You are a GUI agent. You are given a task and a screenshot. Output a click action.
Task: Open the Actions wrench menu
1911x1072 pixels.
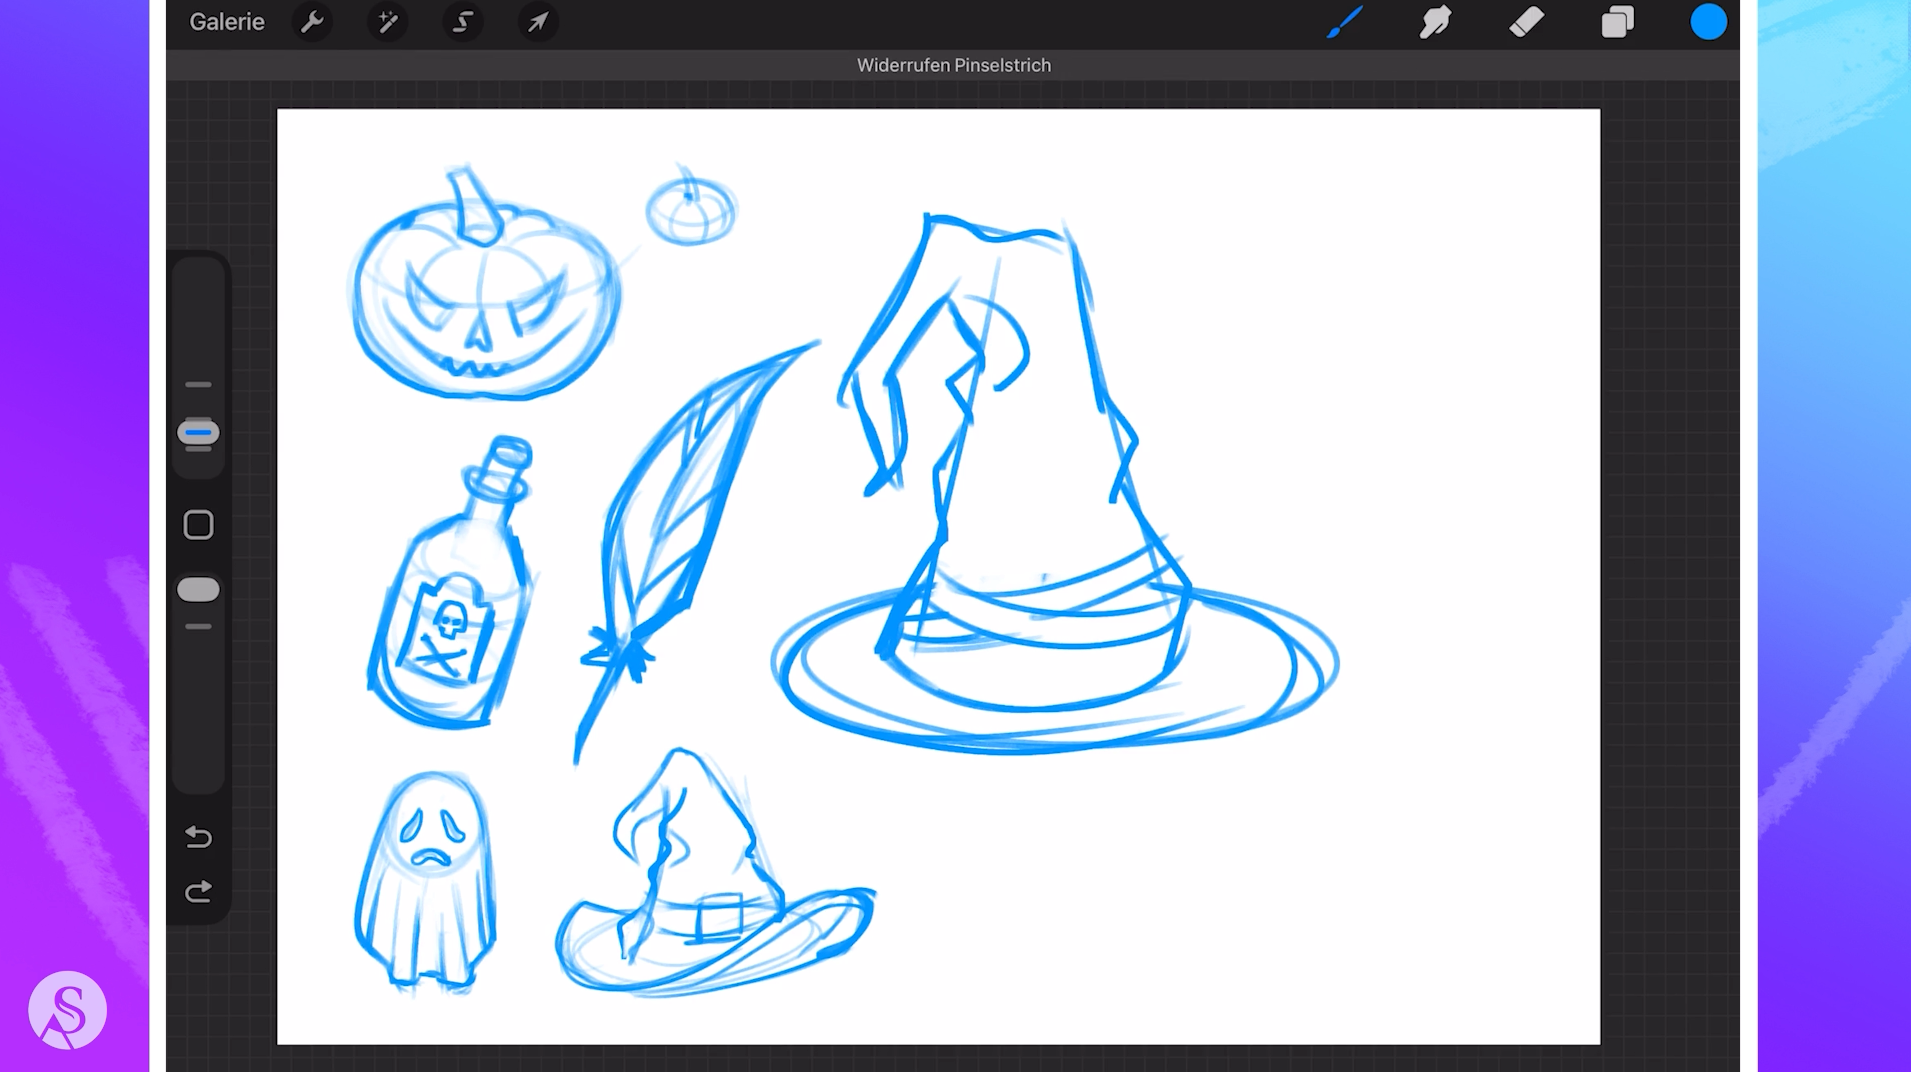coord(312,22)
